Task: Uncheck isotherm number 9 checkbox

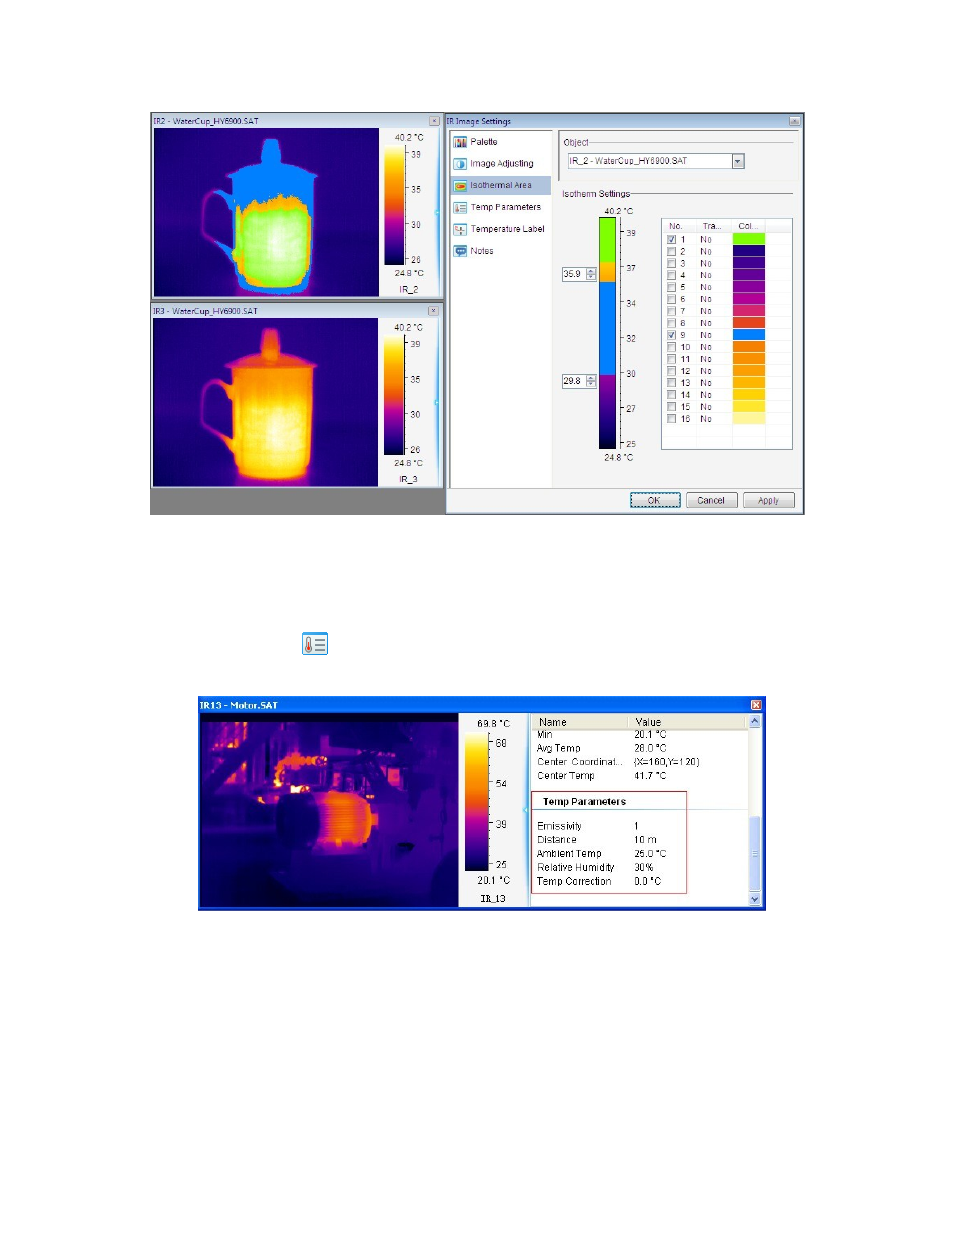Action: coord(671,335)
